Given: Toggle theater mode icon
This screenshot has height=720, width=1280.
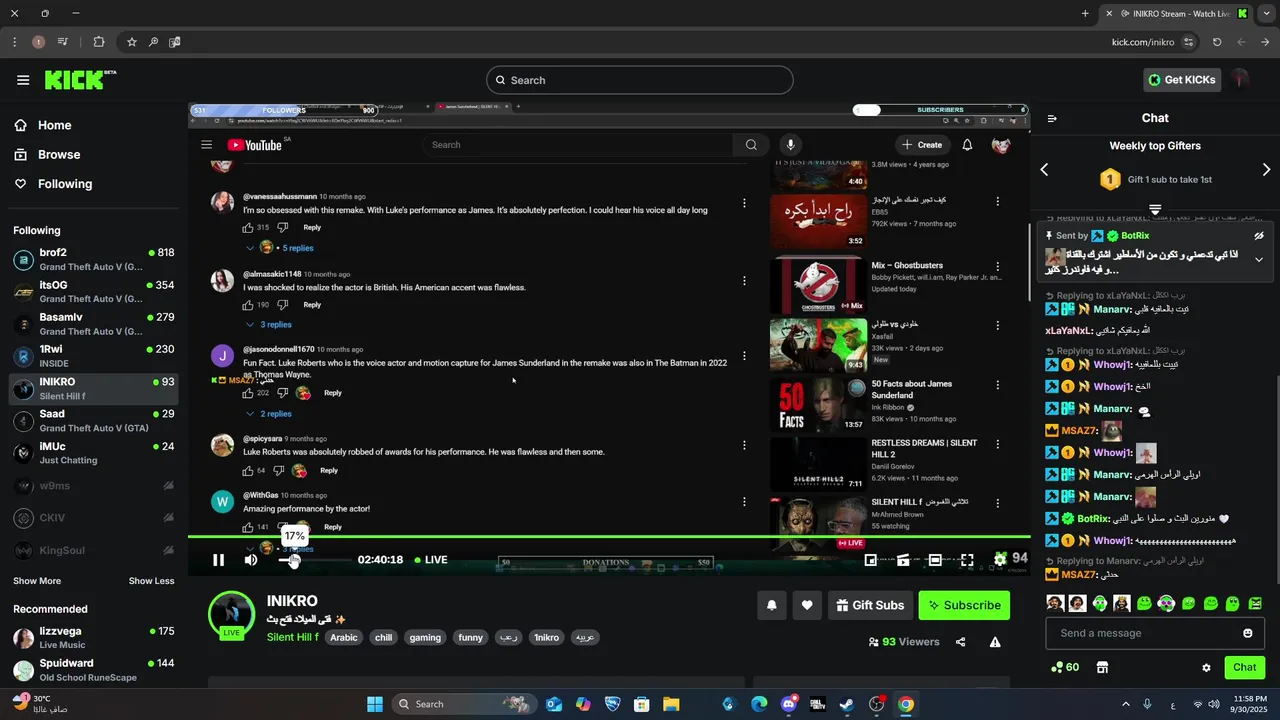Looking at the screenshot, I should (x=935, y=560).
